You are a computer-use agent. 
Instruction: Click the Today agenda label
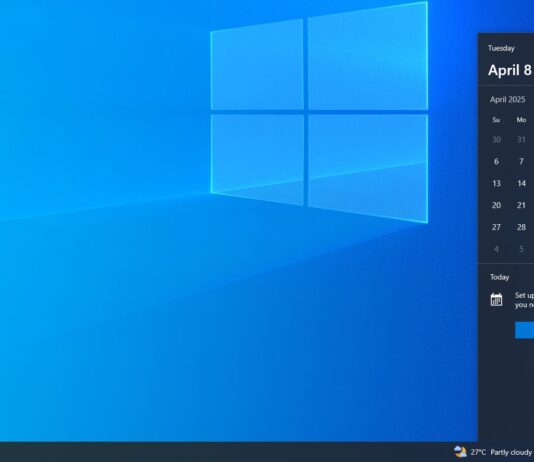[x=499, y=277]
